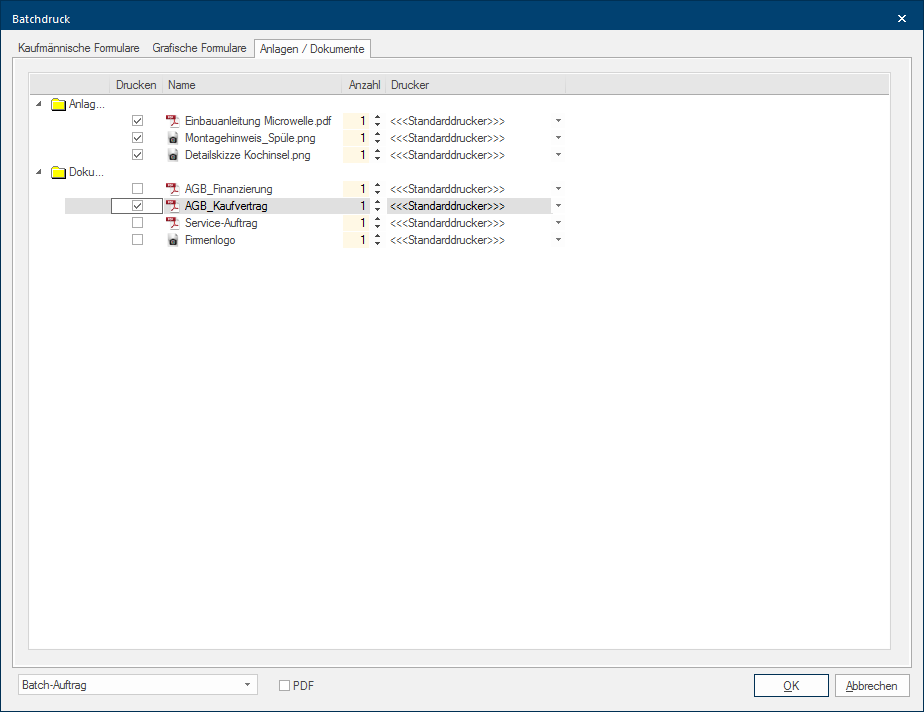Screen dimensions: 924x712
Task: Click the Anlagen folder icon
Action: pyautogui.click(x=58, y=104)
